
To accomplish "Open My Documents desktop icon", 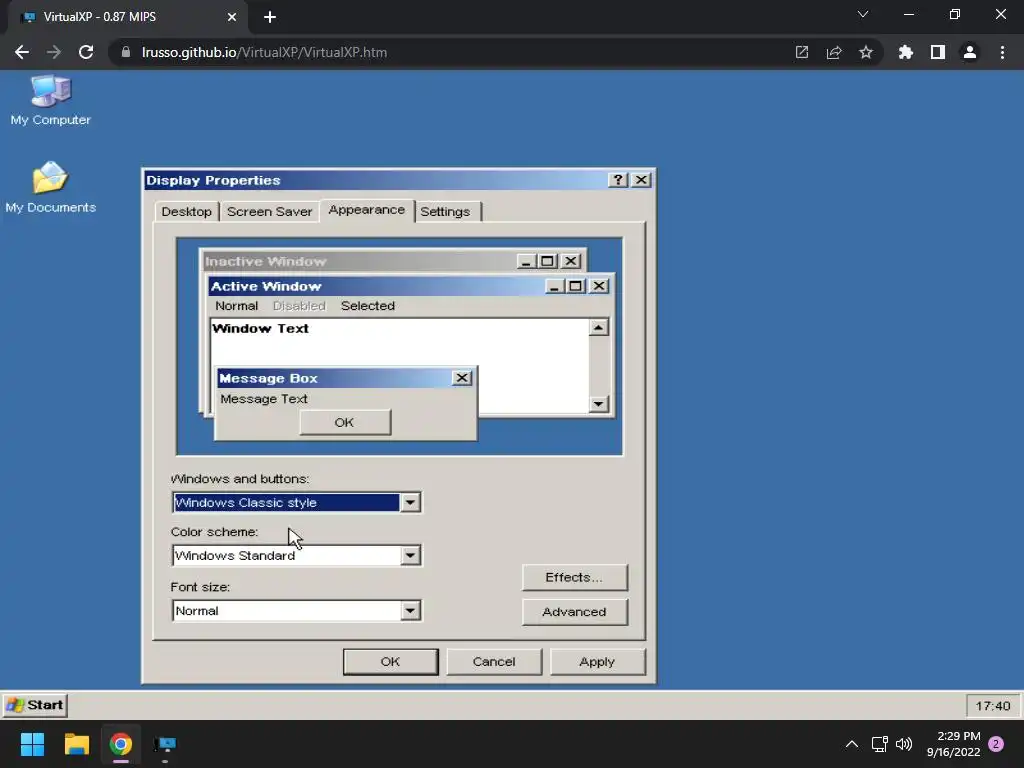I will [x=50, y=187].
